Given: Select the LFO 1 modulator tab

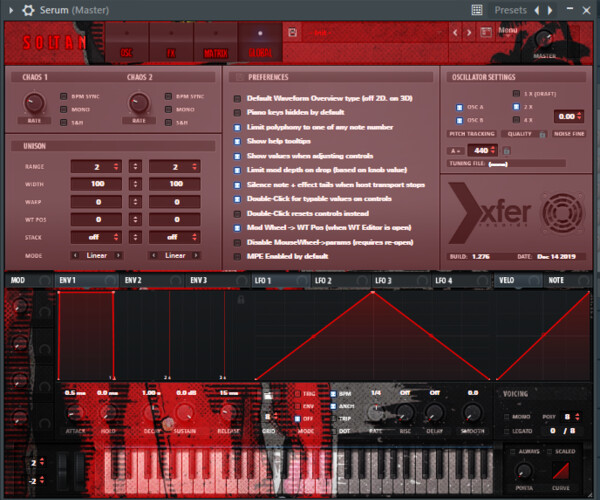Looking at the screenshot, I should (x=280, y=280).
